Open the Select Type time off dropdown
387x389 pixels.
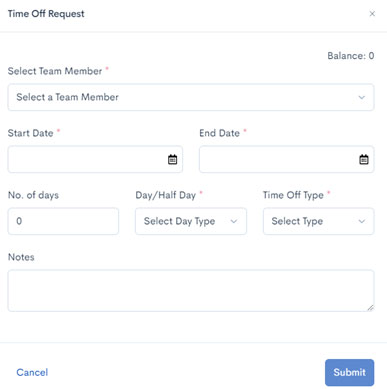click(x=319, y=221)
